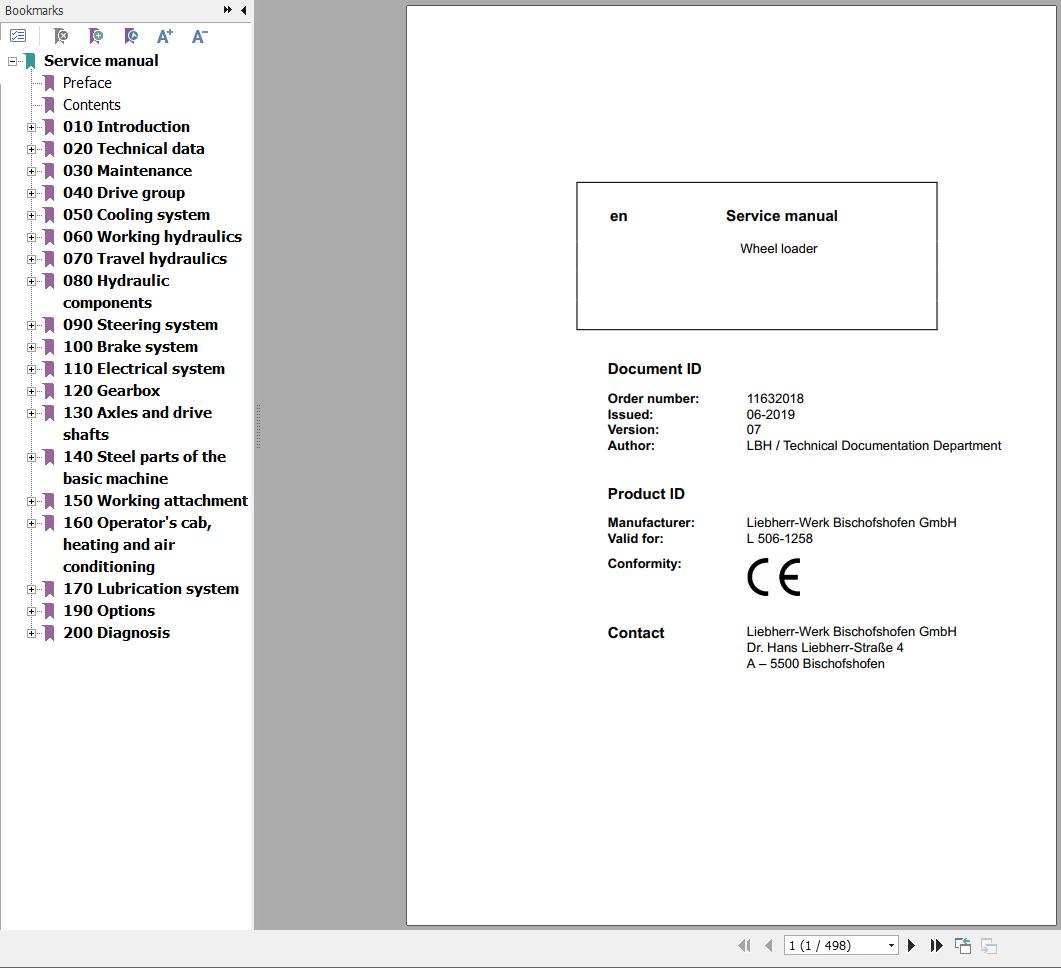Click the 'Product ID' heading
Viewport: 1061px width, 968px height.
pyautogui.click(x=646, y=494)
